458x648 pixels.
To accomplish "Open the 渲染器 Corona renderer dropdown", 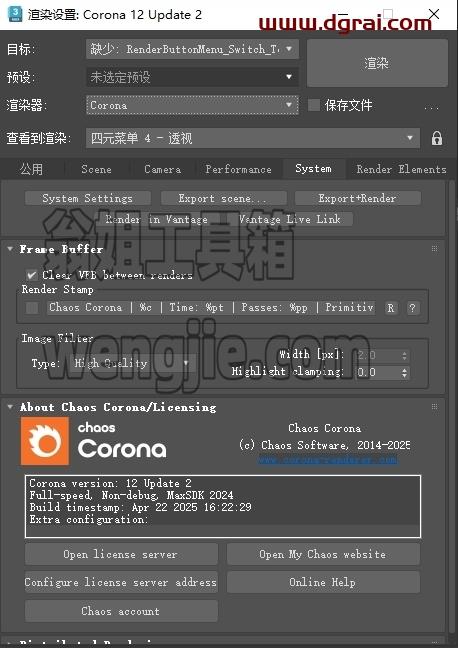I will (192, 105).
